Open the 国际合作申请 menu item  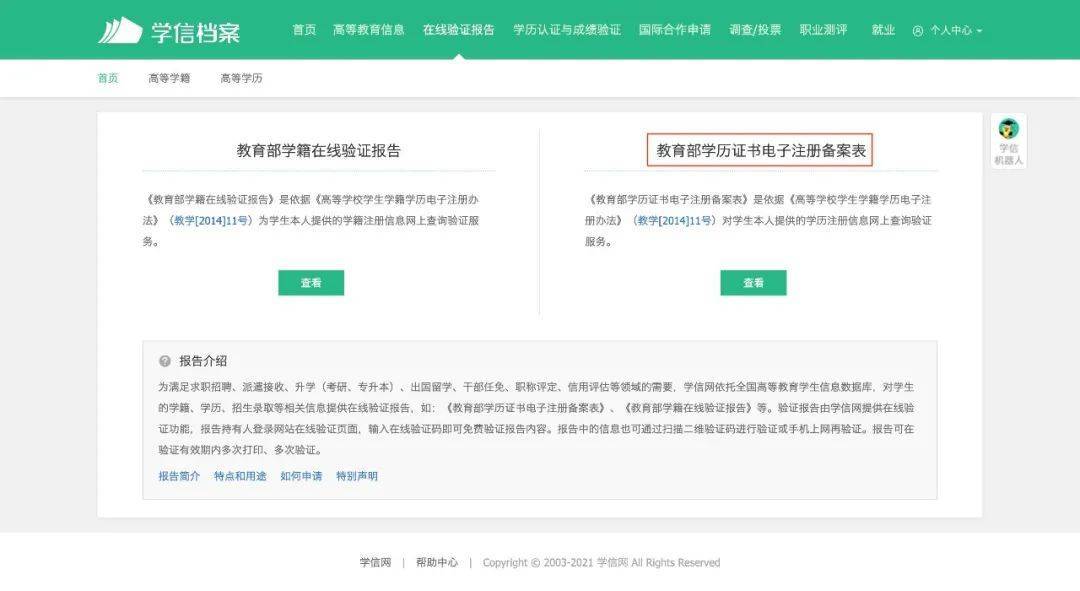[x=674, y=30]
